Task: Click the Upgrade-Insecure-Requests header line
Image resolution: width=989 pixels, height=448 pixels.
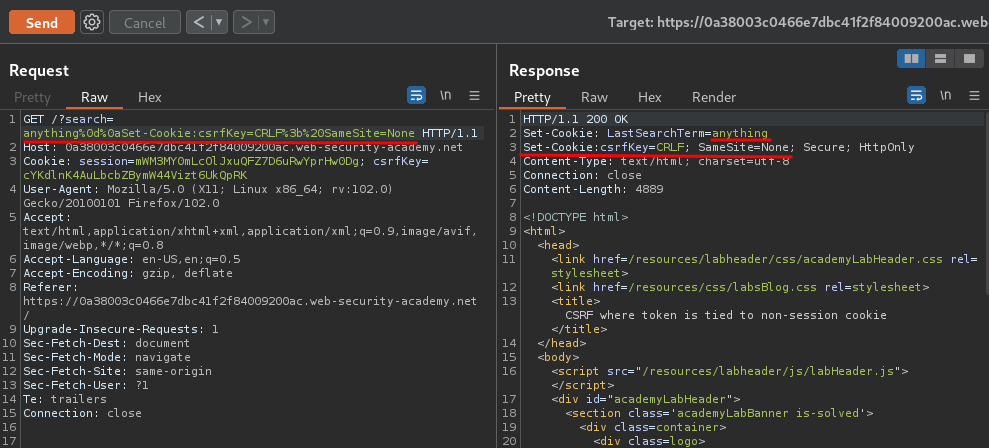Action: (120, 329)
